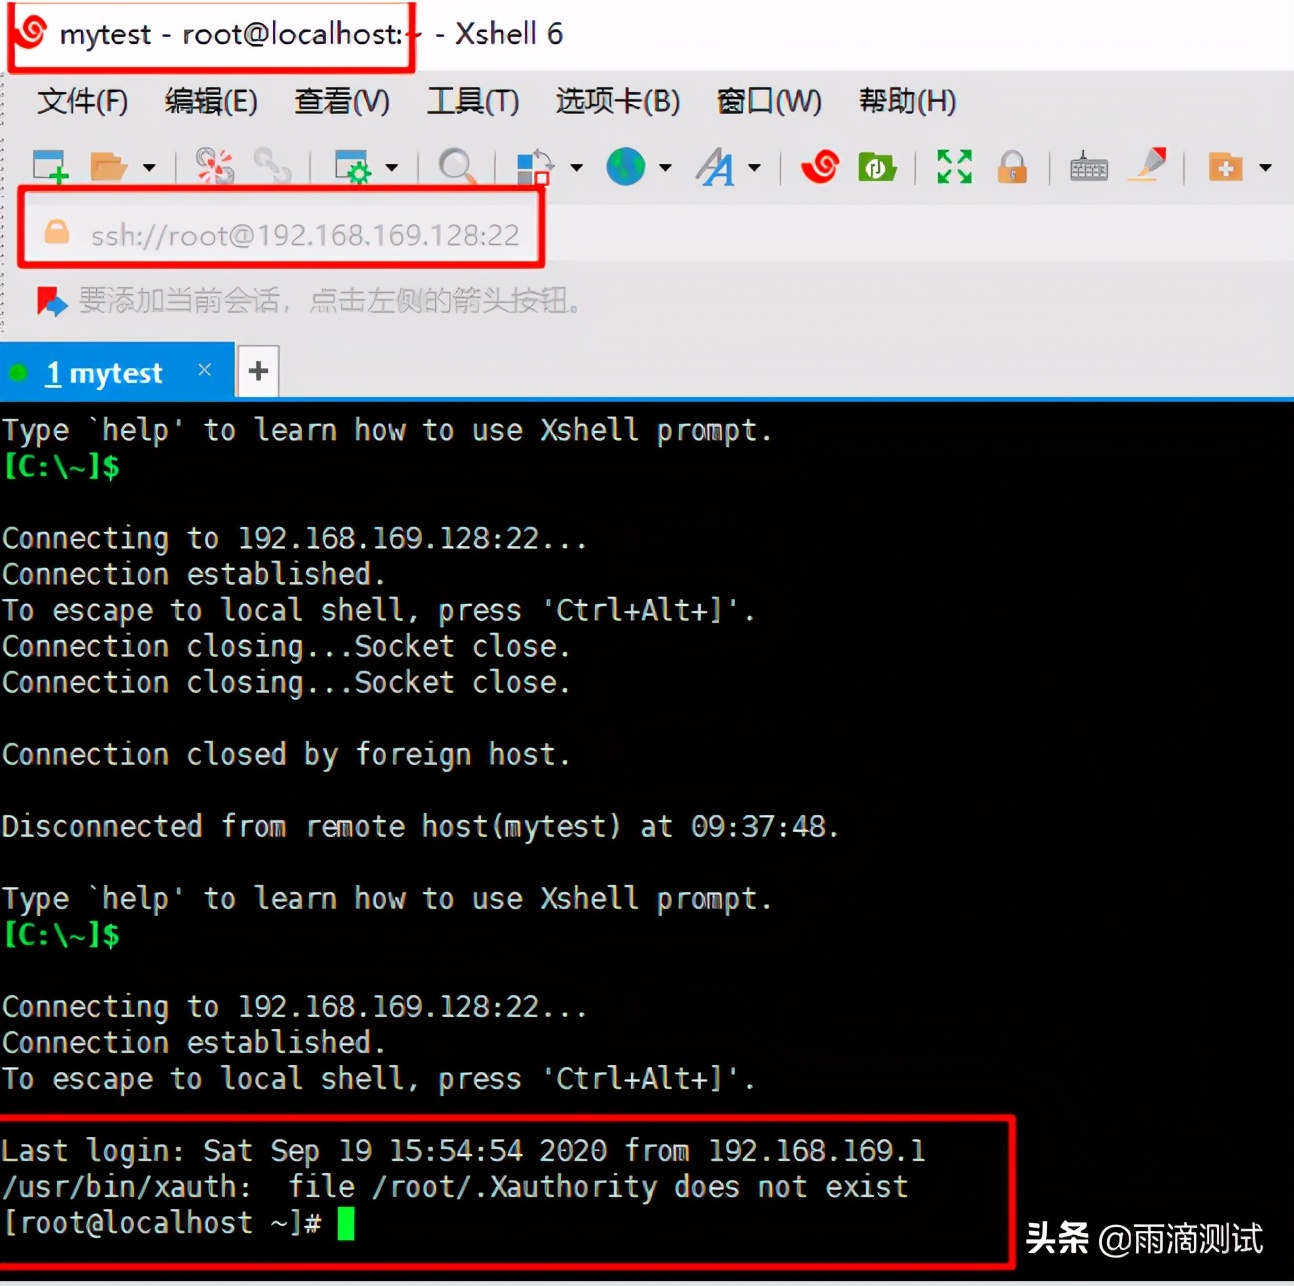Select the 1 mytest session tab
The height and width of the screenshot is (1286, 1294).
(x=105, y=371)
